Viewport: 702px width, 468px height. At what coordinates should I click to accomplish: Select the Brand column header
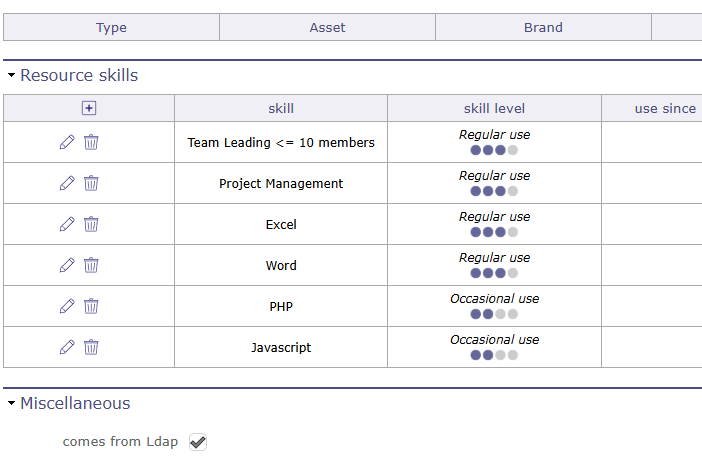[x=543, y=27]
